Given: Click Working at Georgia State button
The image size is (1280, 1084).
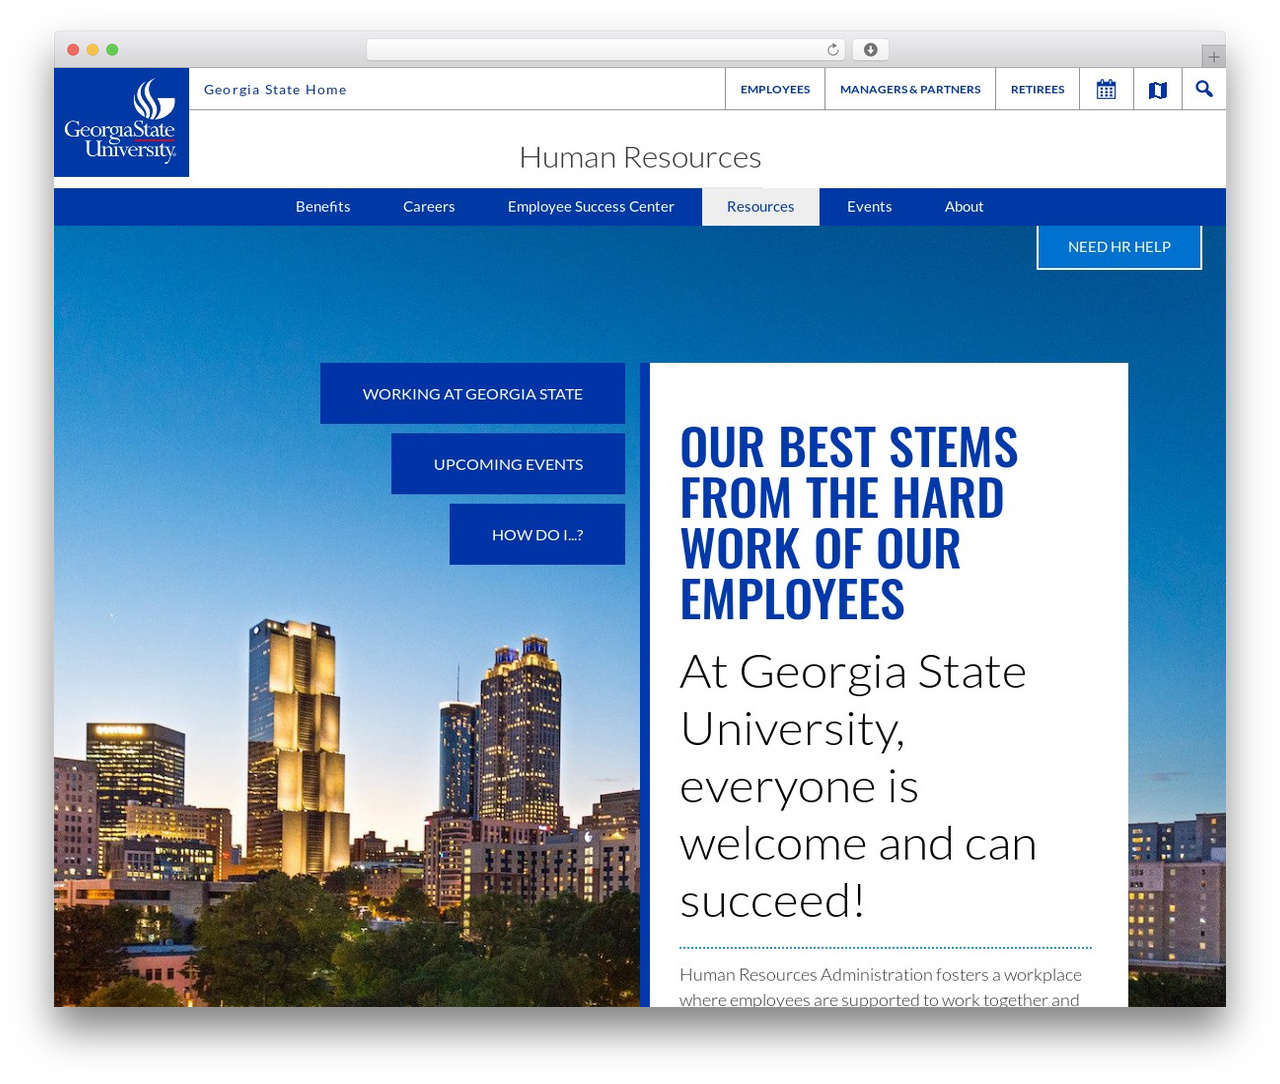Looking at the screenshot, I should point(473,394).
